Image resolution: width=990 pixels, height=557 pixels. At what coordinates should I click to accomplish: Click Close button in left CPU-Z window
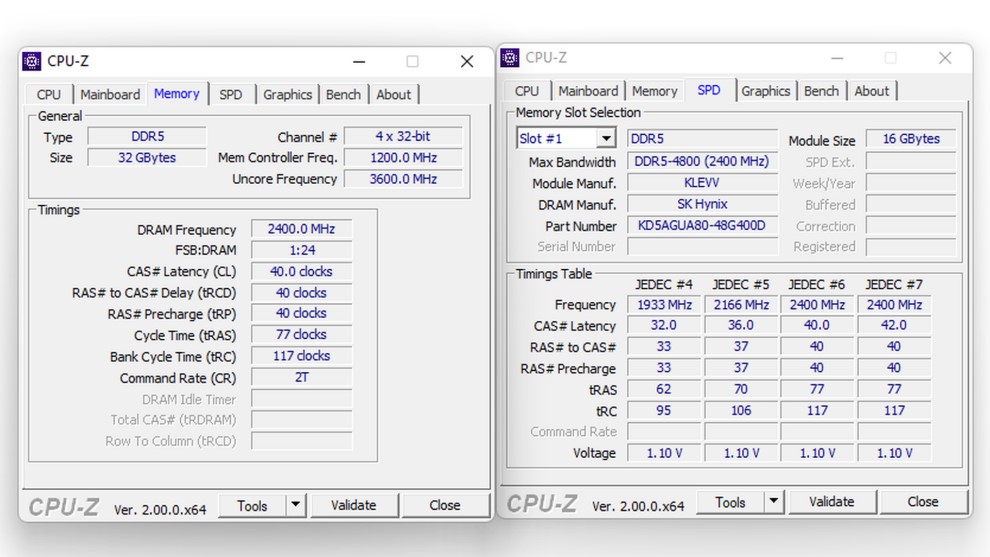tap(445, 505)
